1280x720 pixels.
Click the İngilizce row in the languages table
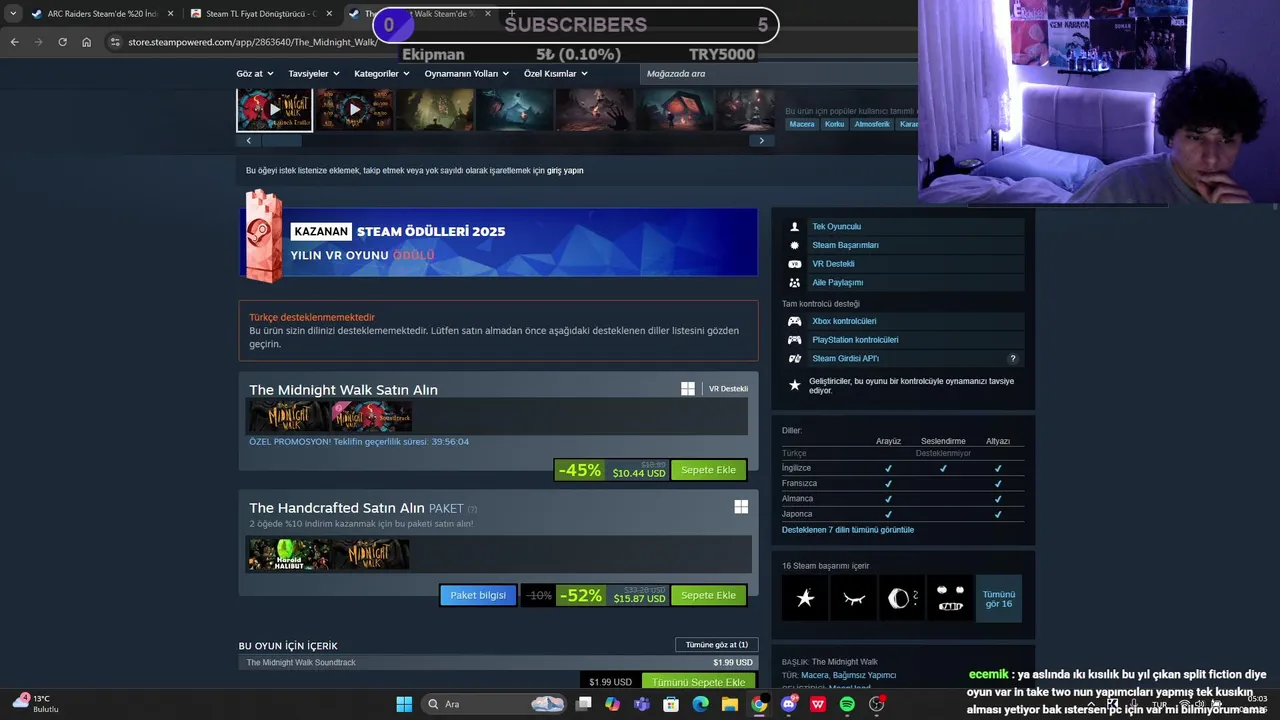point(902,468)
